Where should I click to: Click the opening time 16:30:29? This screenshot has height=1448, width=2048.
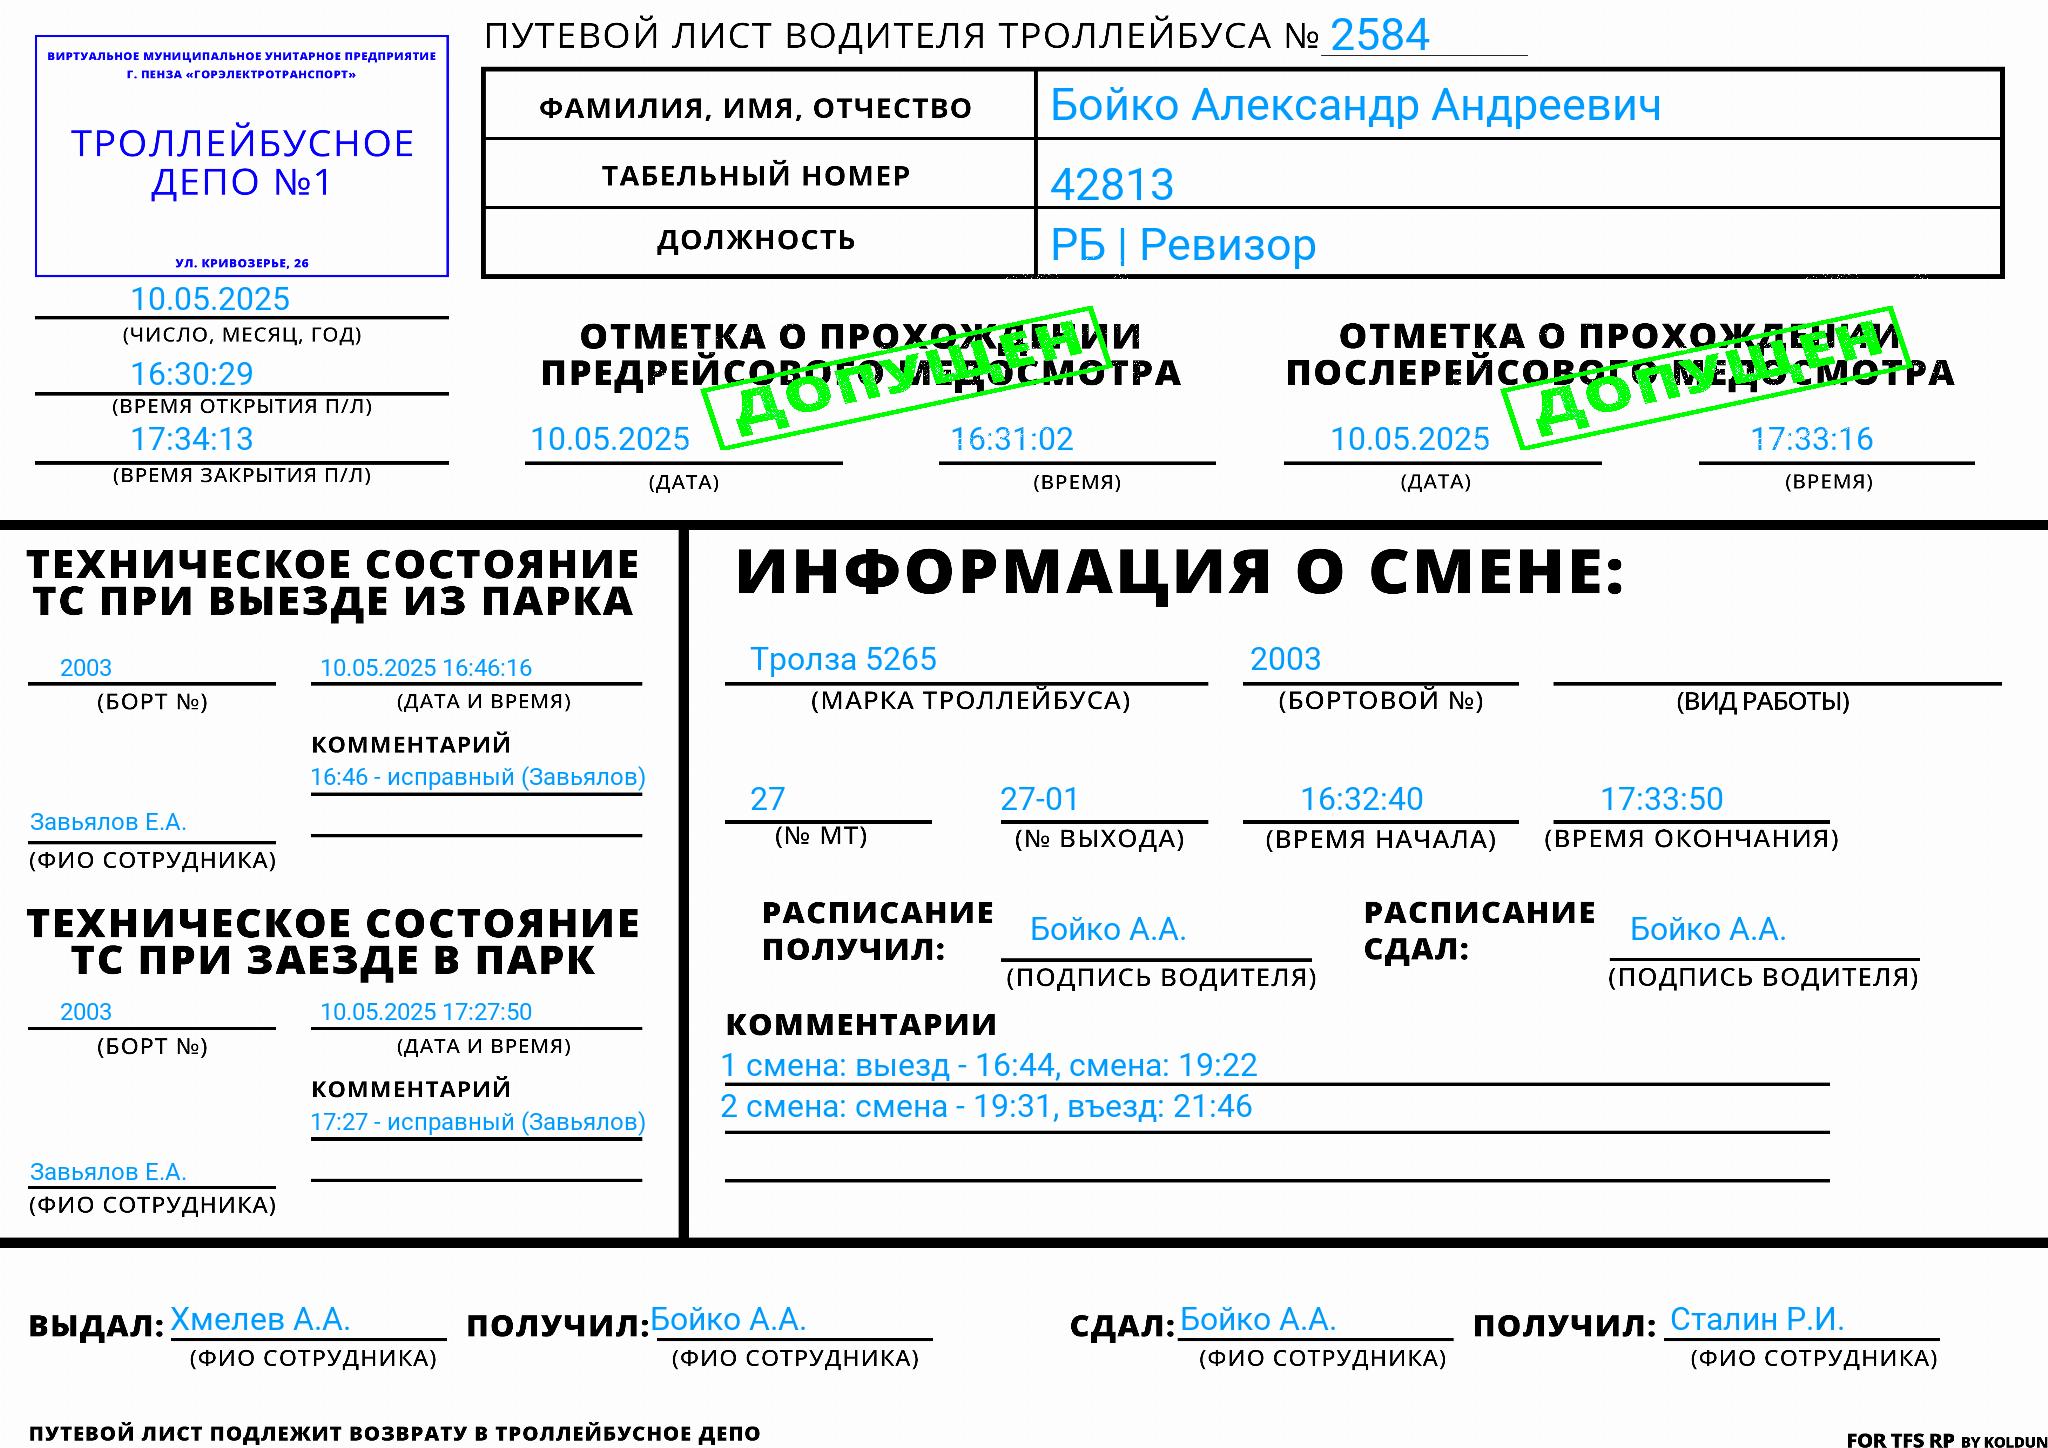(x=192, y=374)
